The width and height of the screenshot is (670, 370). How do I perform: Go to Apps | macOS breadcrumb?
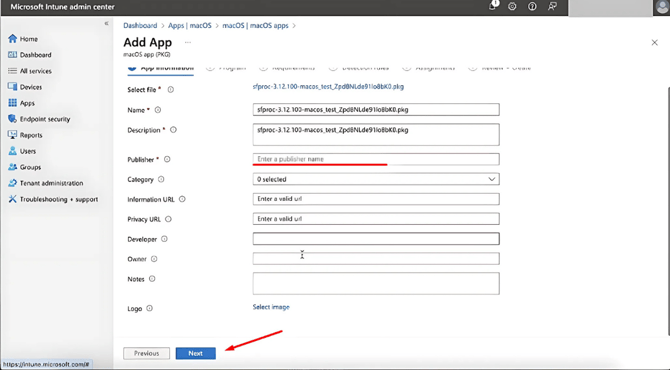tap(190, 26)
